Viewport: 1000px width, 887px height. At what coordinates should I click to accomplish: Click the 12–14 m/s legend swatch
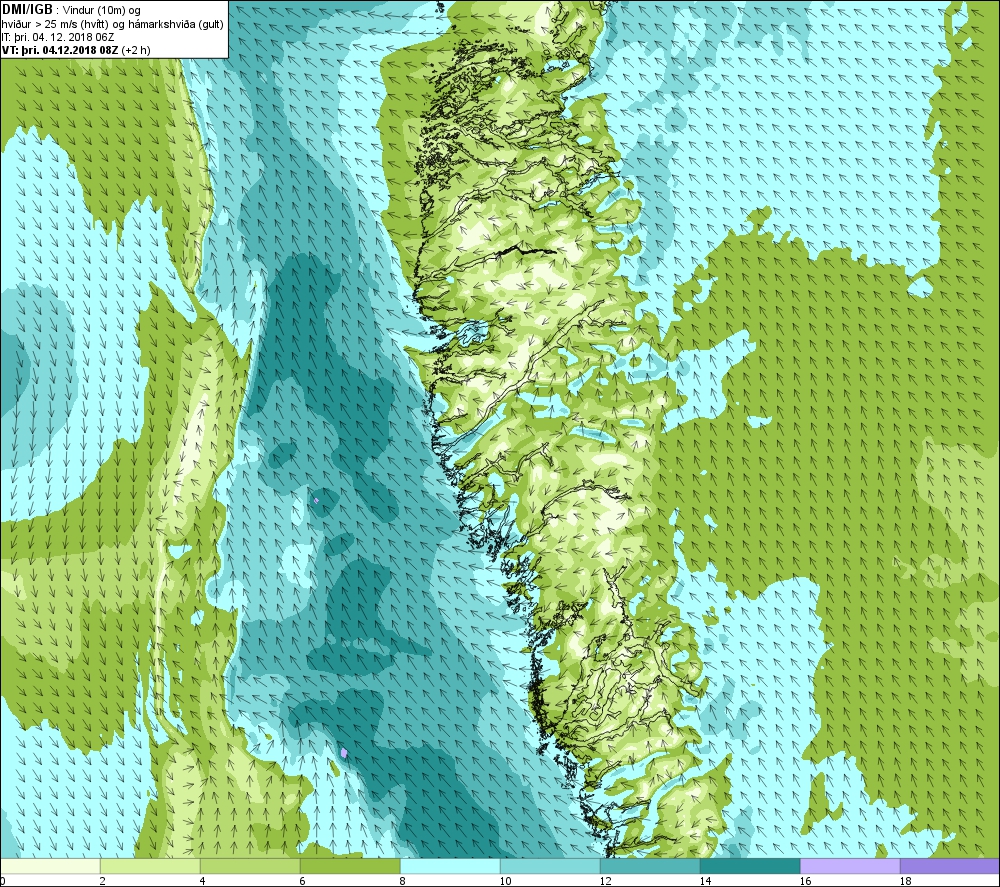pos(650,866)
